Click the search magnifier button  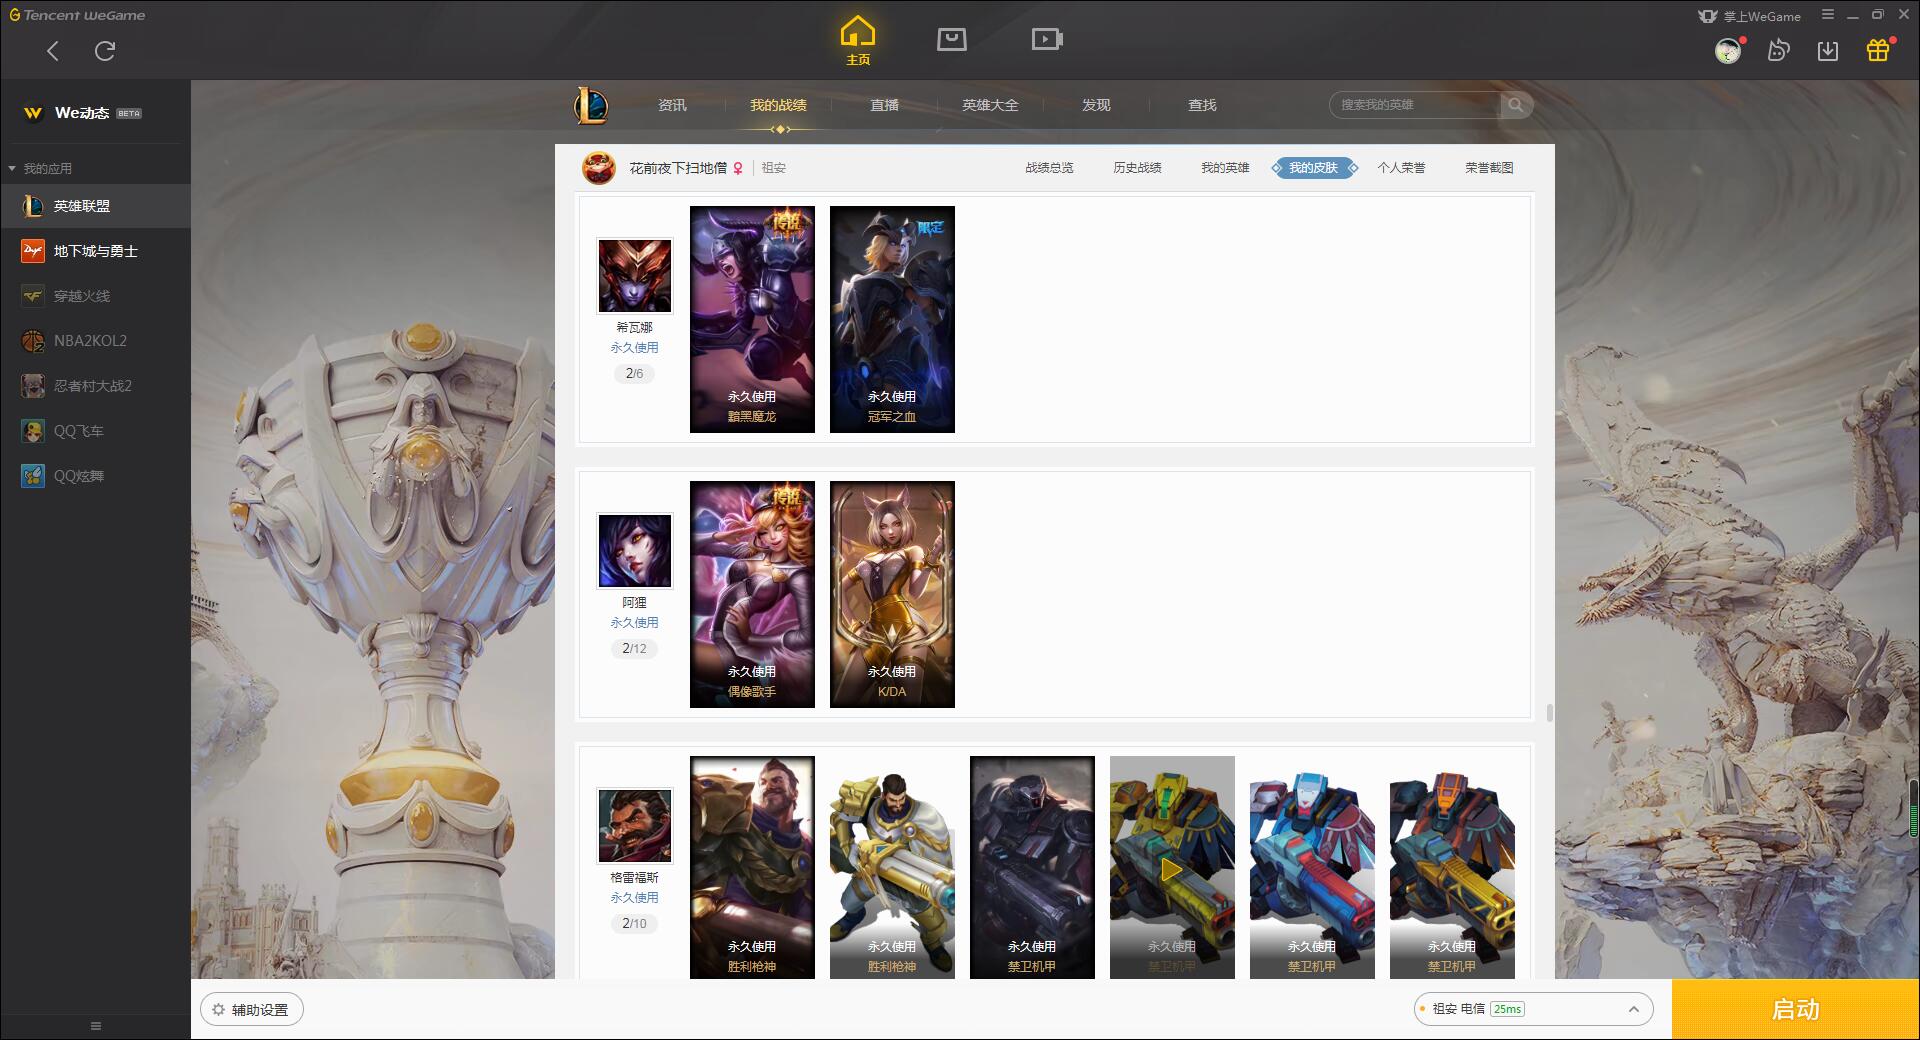click(x=1516, y=105)
